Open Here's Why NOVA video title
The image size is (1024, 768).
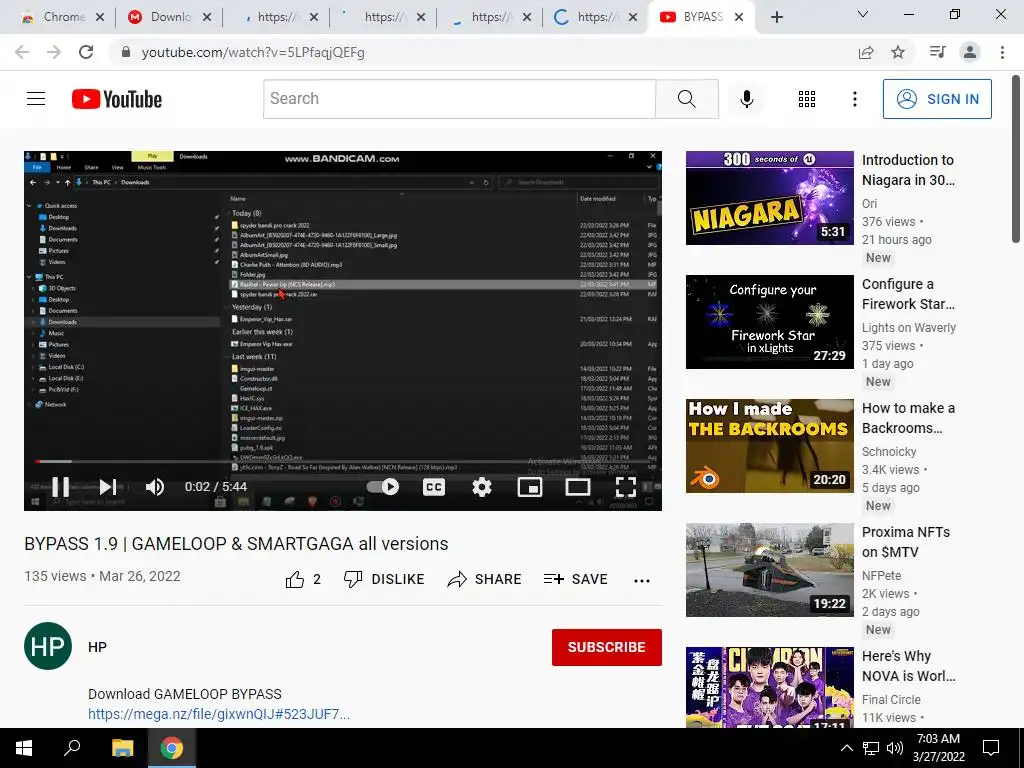908,666
